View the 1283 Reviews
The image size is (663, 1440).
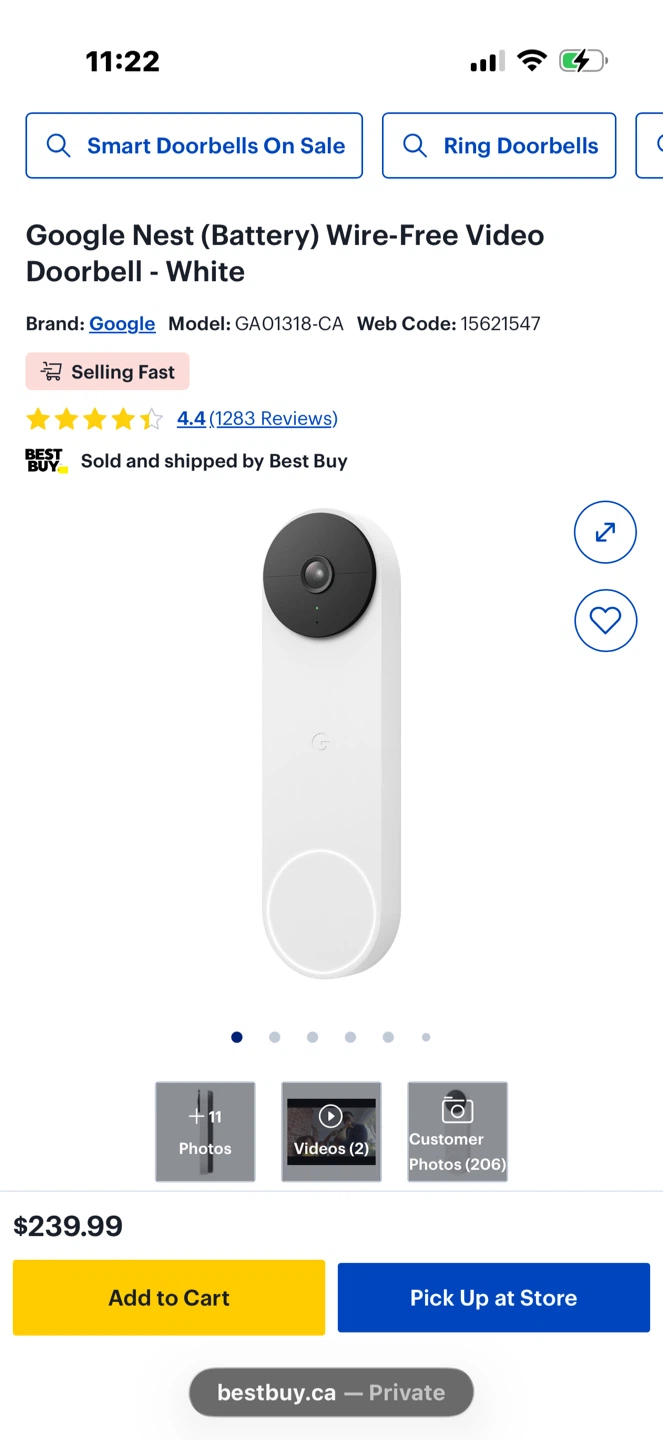coord(273,418)
